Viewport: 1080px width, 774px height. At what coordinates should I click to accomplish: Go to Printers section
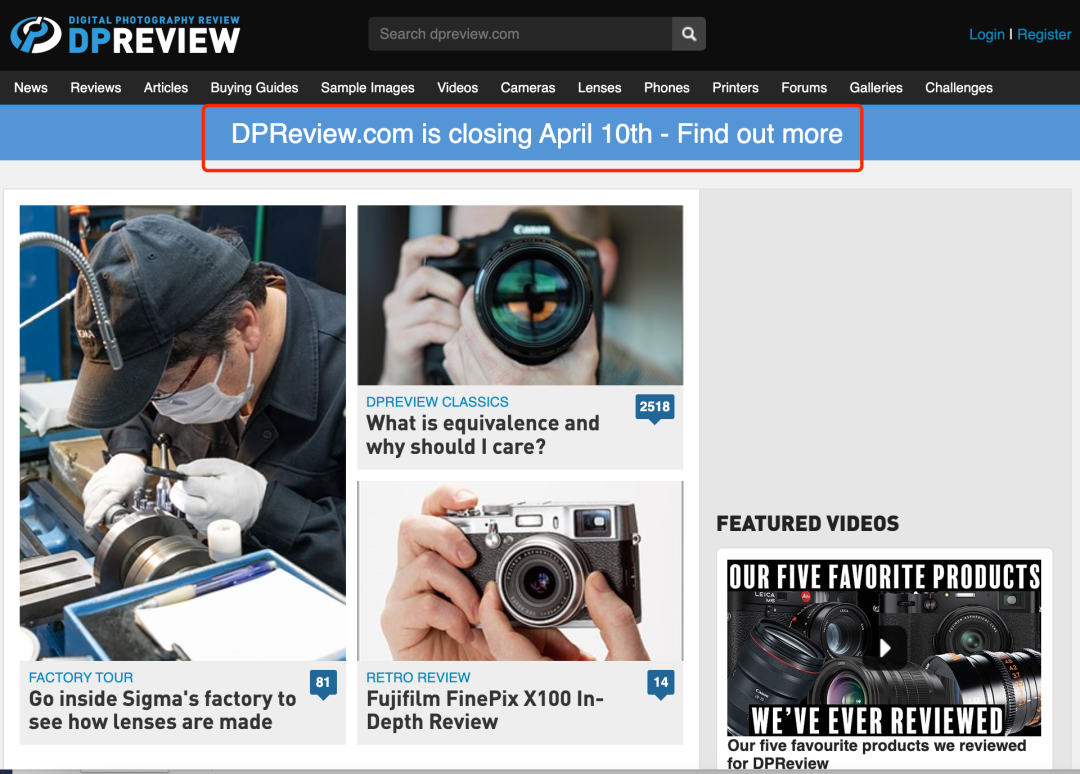(735, 87)
